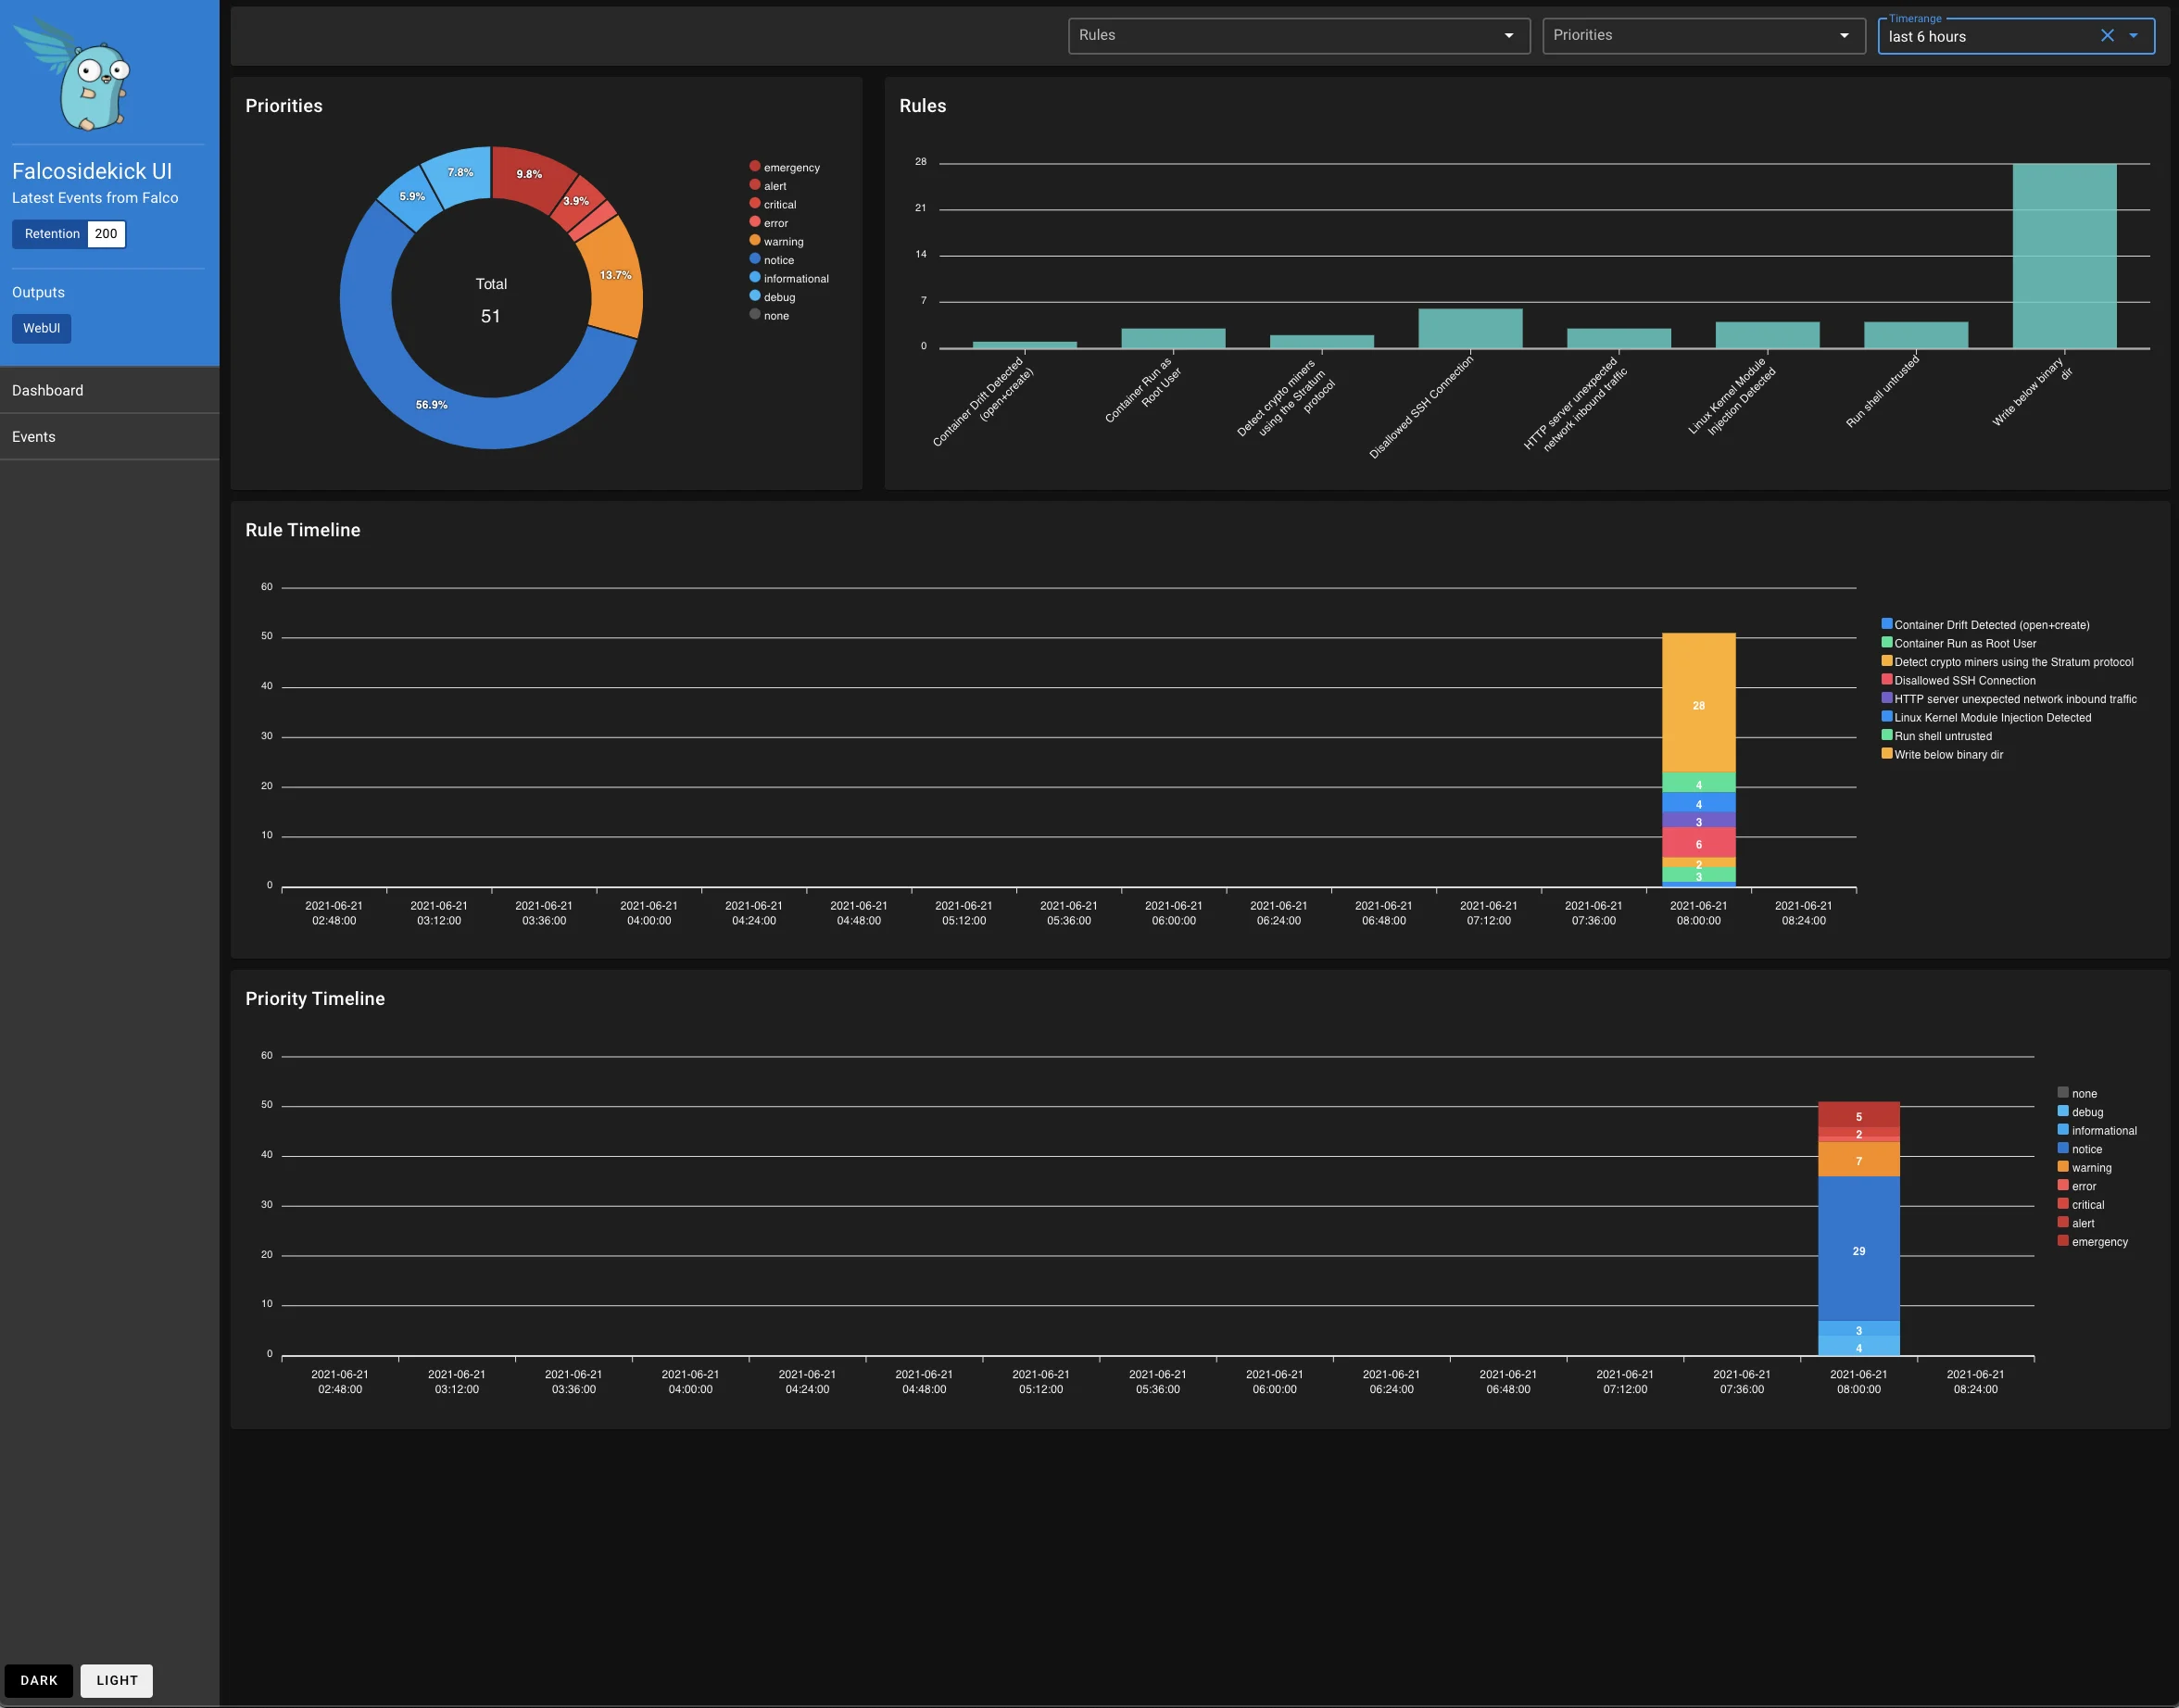Viewport: 2179px width, 1708px height.
Task: Switch to the LIGHT theme
Action: [x=116, y=1680]
